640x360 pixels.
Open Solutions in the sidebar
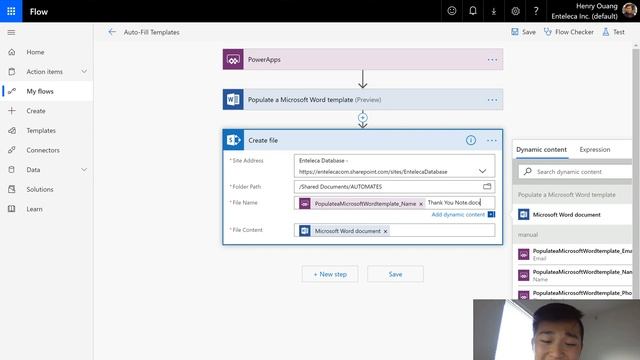(47, 189)
